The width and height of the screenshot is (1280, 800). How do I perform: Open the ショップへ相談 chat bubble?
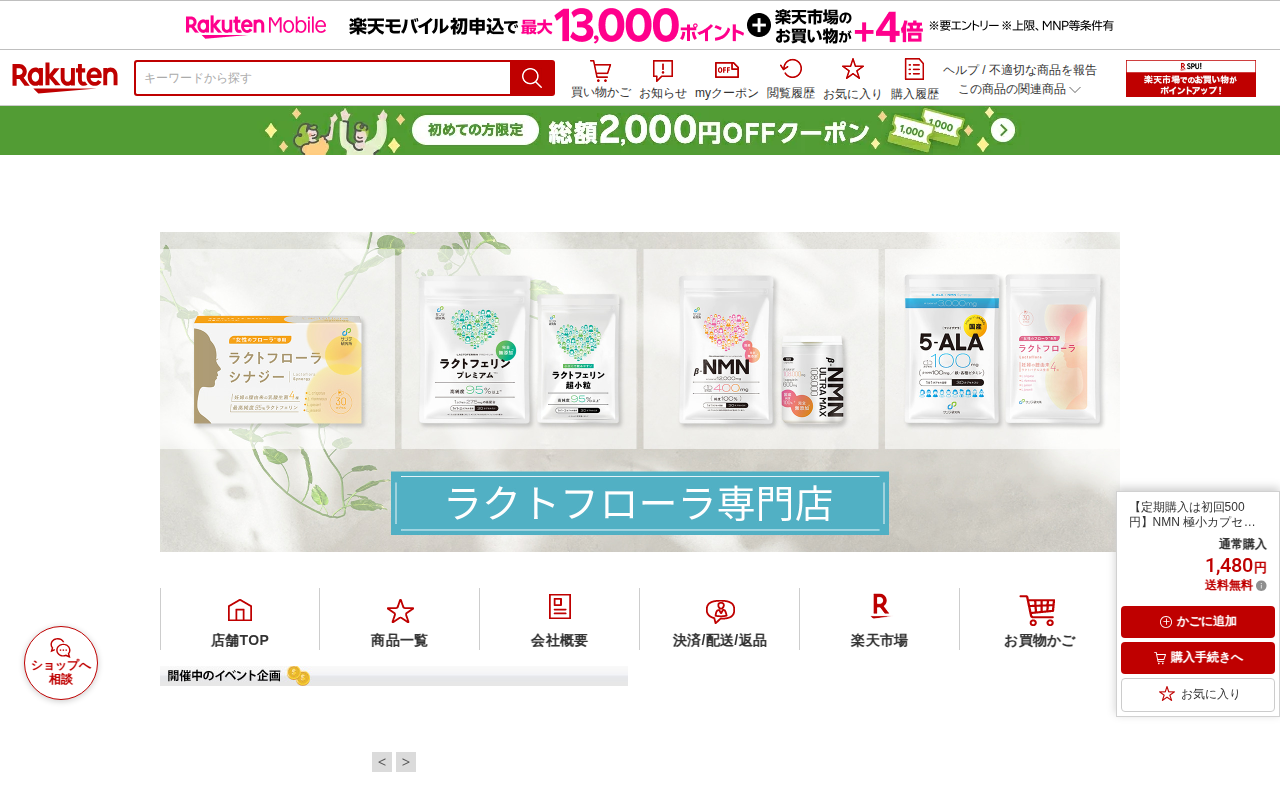coord(61,663)
